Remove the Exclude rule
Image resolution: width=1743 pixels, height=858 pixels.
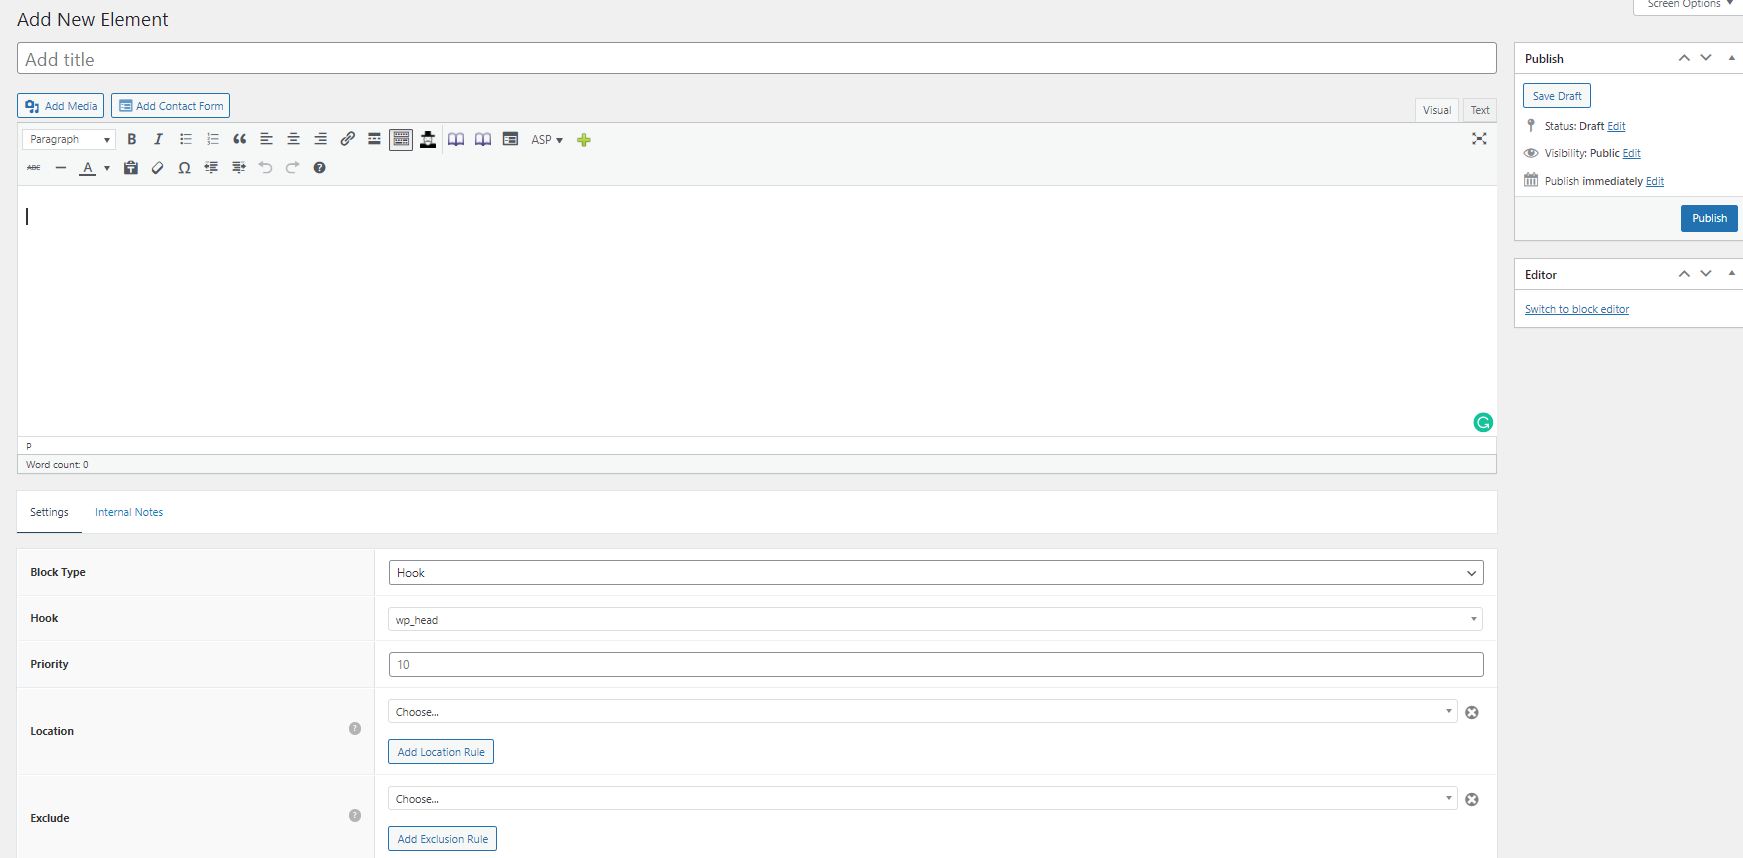[x=1472, y=799]
